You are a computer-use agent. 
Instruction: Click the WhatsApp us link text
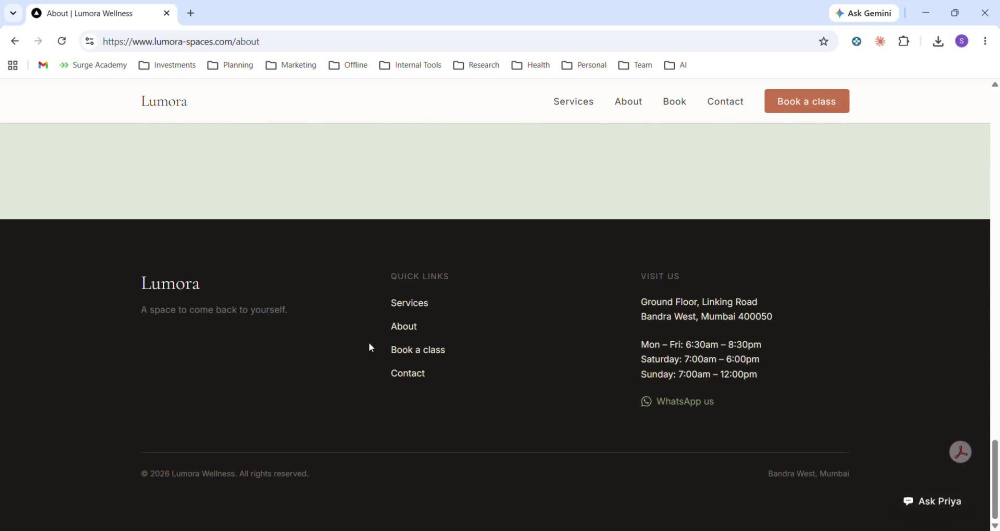(x=685, y=402)
